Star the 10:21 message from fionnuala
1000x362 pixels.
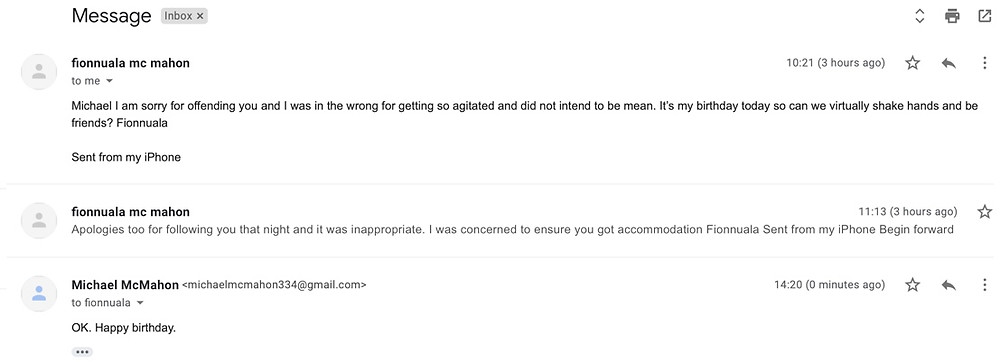coord(913,62)
